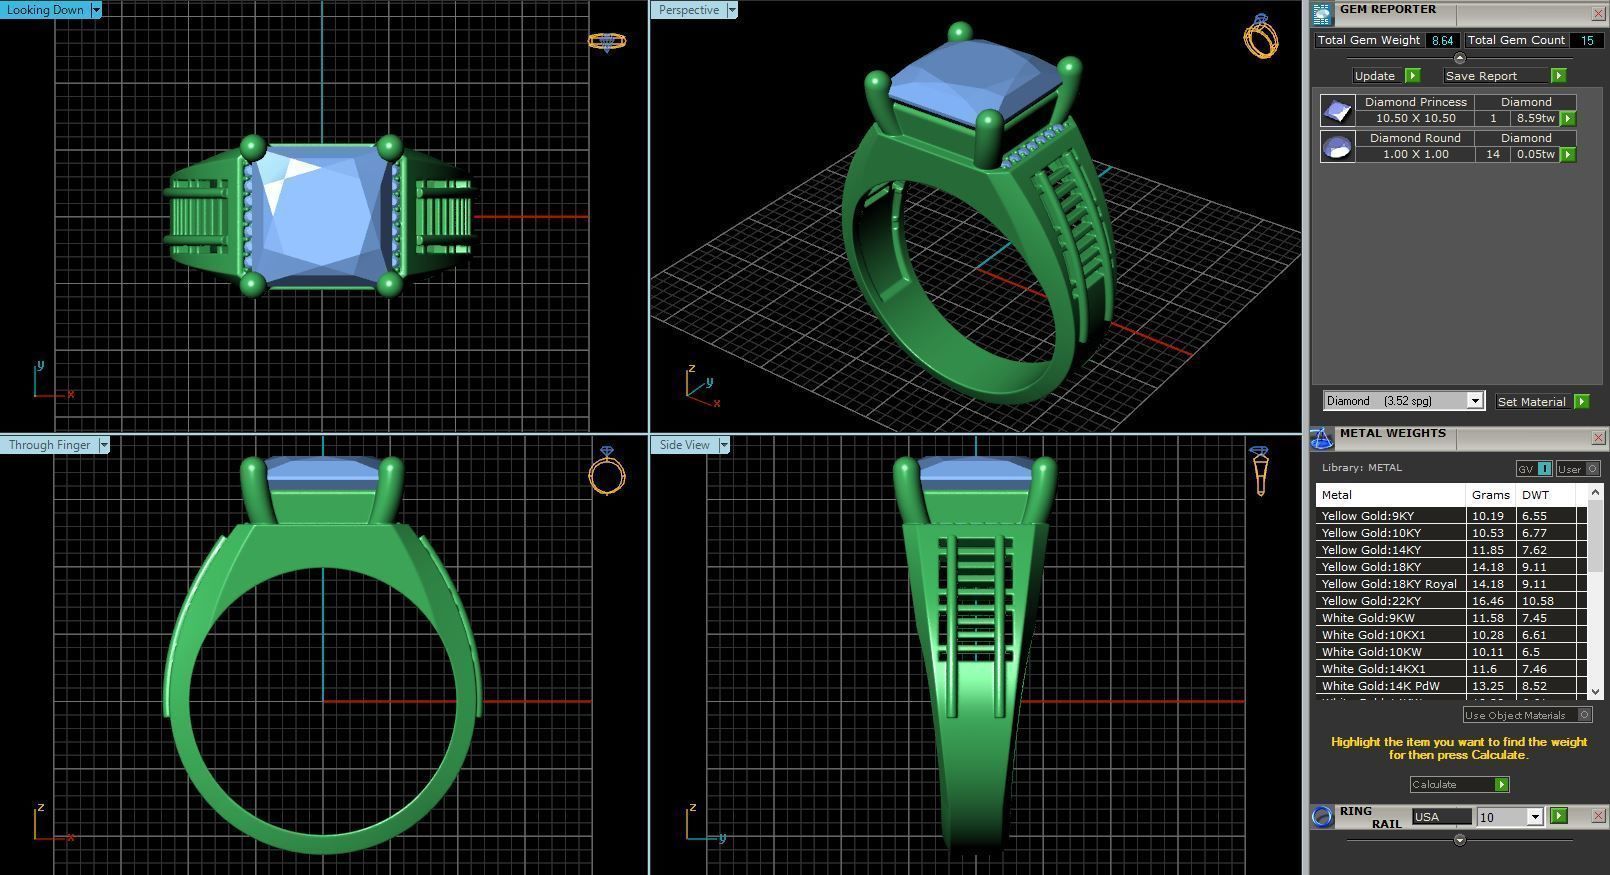The image size is (1610, 875).
Task: Open the Diamond material dropdown
Action: [1474, 401]
